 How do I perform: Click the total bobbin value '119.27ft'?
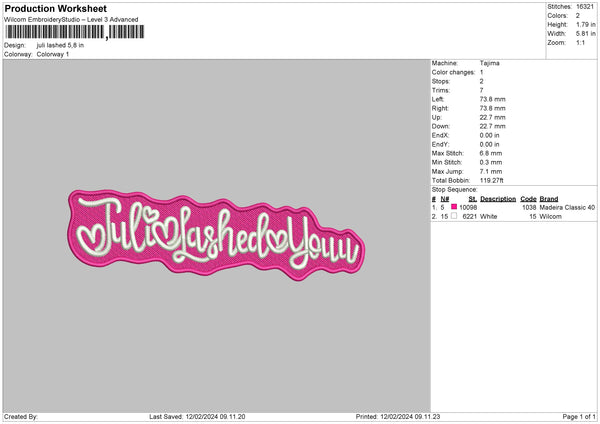click(491, 180)
